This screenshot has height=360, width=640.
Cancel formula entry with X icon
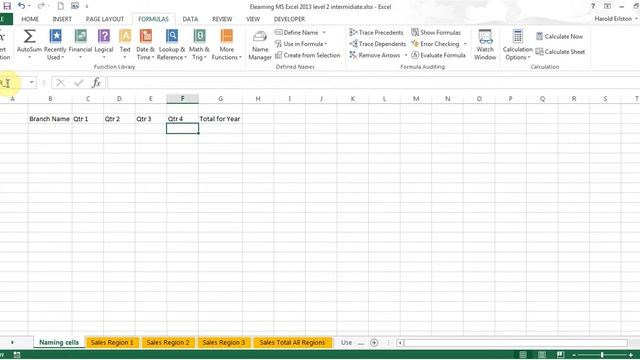[x=60, y=83]
